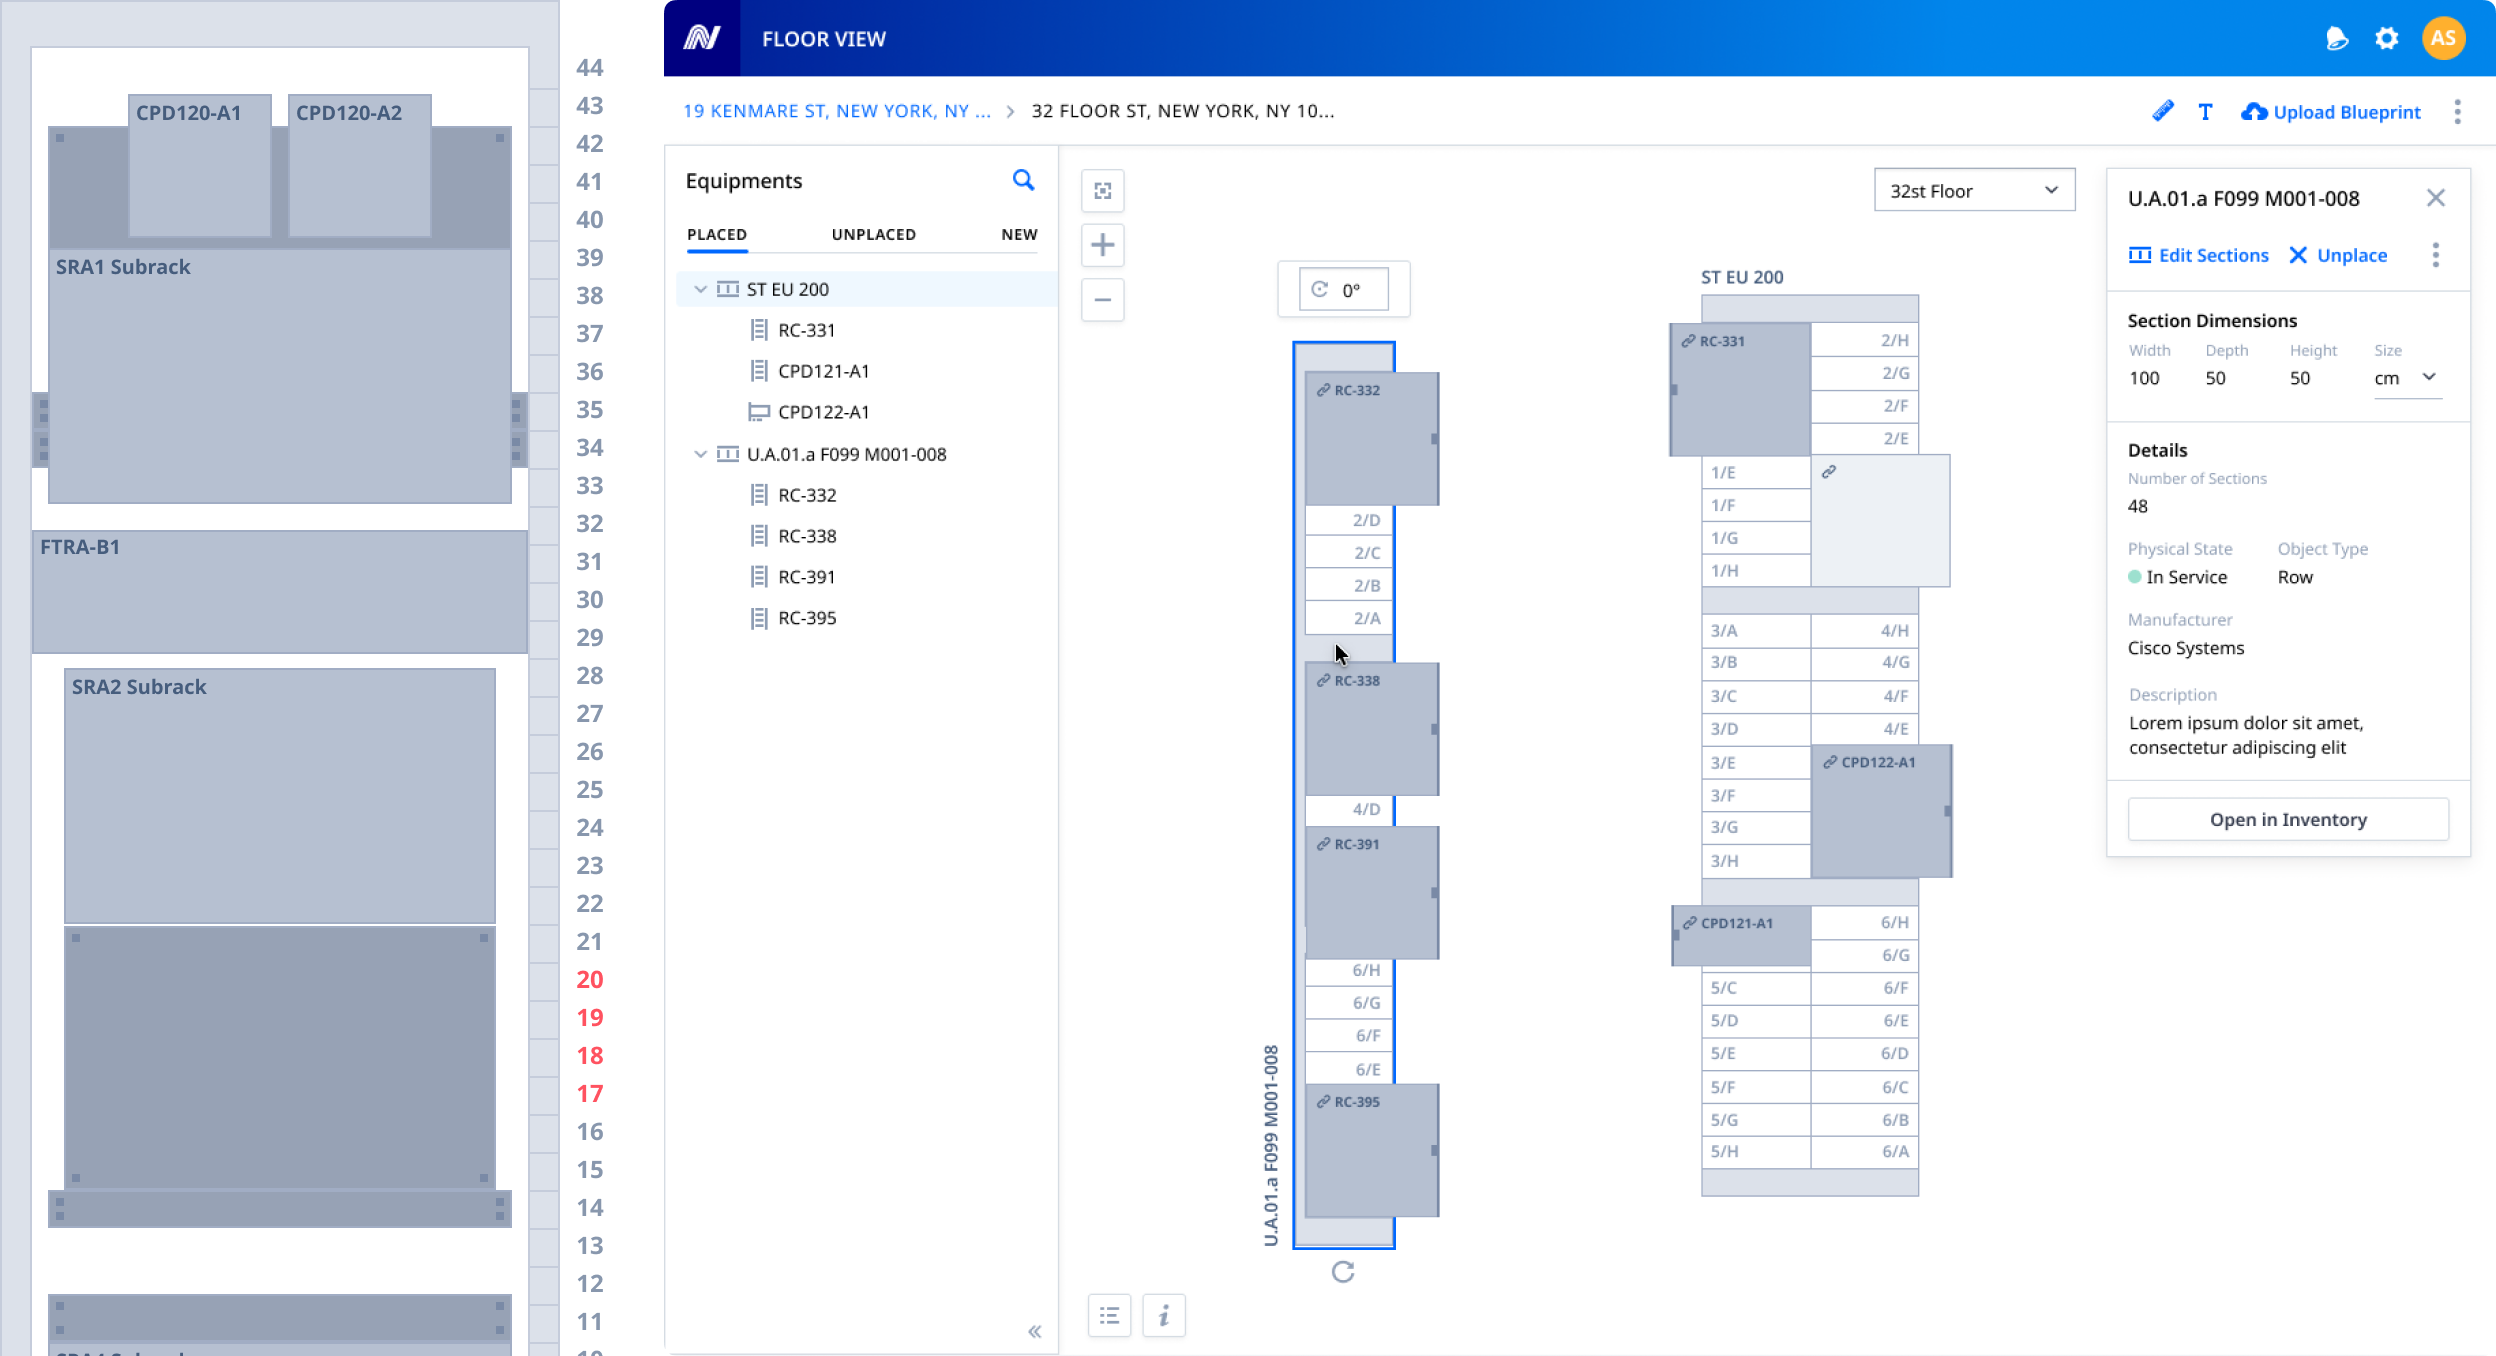Select the text tool T icon
Screen dimensions: 2496x1356
(2206, 112)
